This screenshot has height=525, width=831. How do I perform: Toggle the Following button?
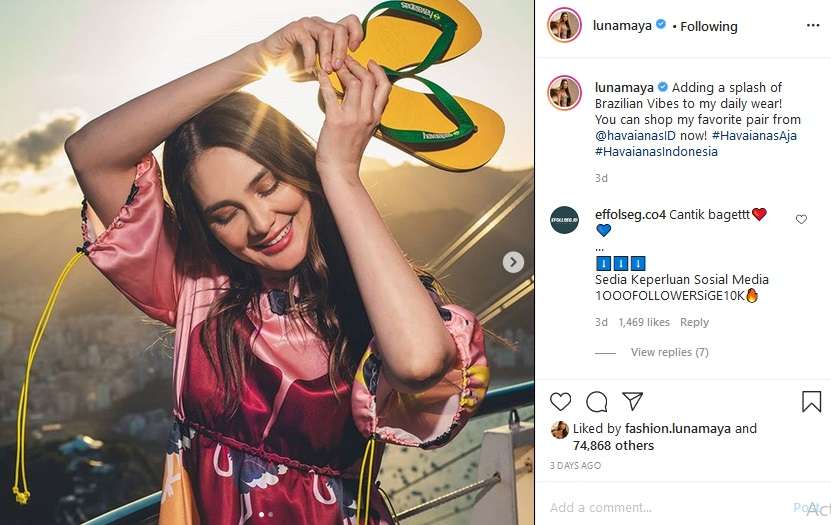pos(709,26)
